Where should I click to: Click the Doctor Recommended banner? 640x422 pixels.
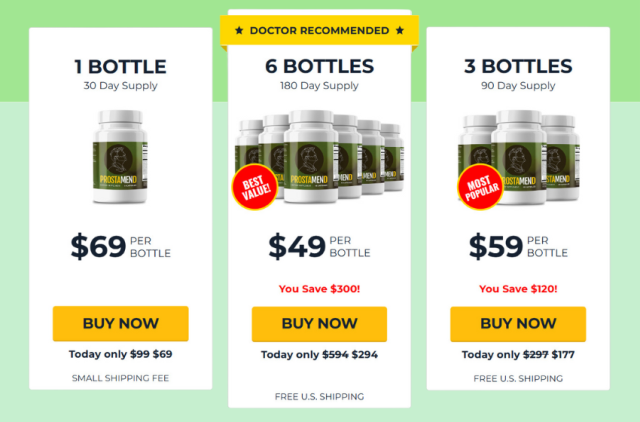[x=319, y=31]
